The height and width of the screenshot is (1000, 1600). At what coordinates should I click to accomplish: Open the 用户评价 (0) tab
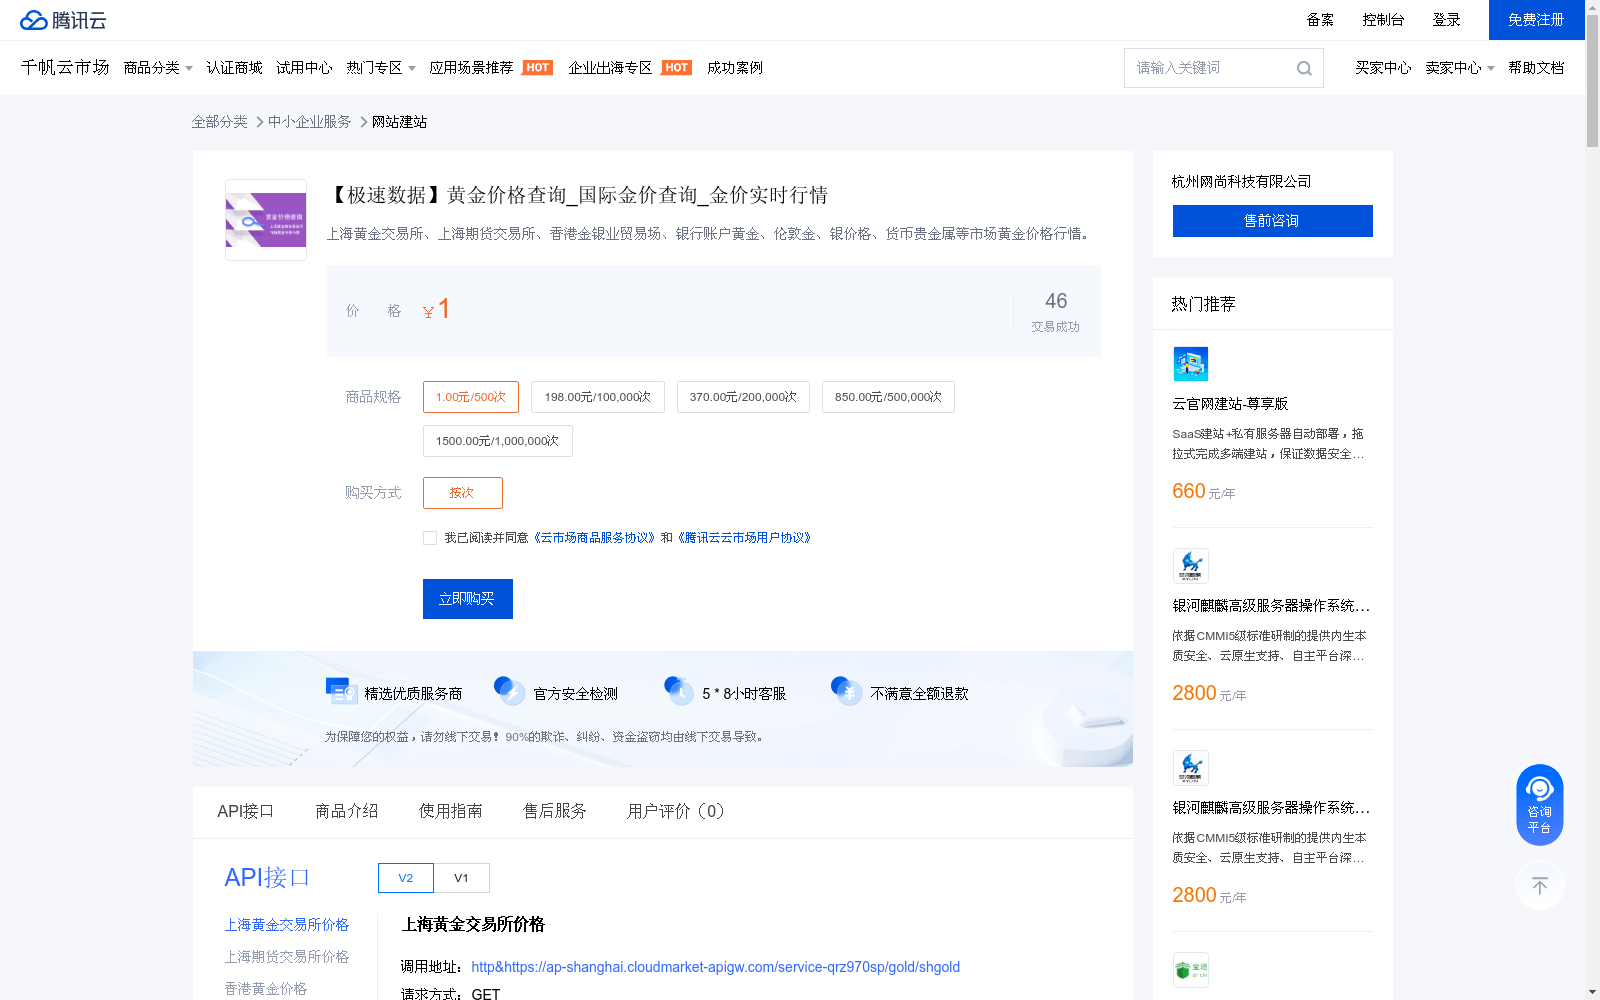(x=676, y=811)
